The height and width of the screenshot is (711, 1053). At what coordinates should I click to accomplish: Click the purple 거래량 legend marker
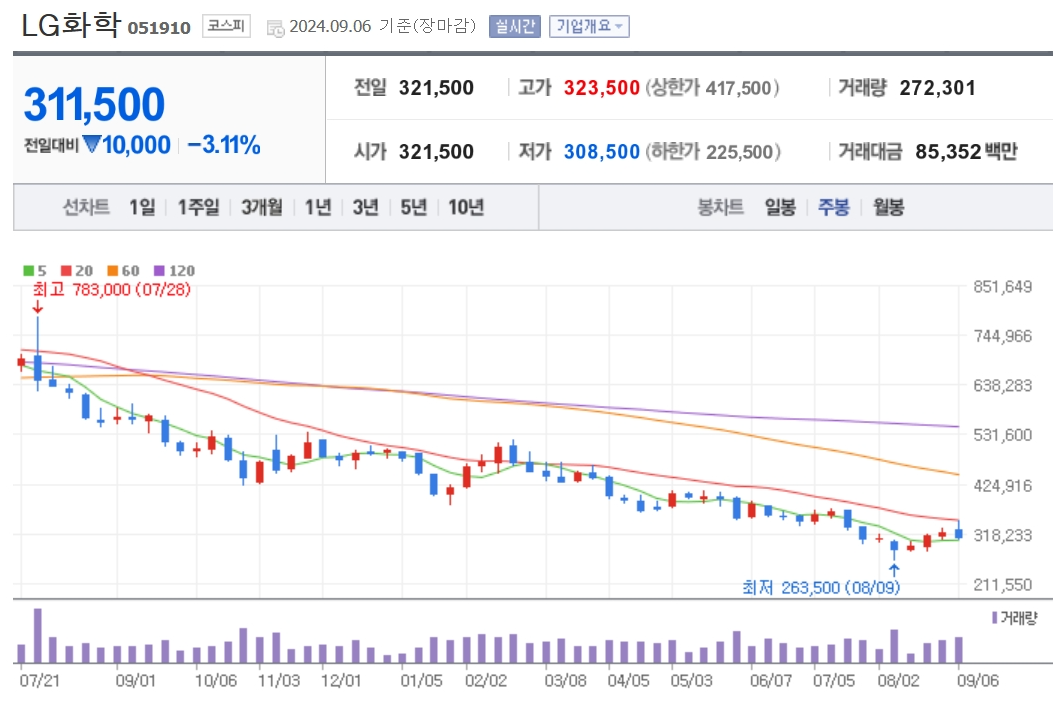tap(995, 618)
